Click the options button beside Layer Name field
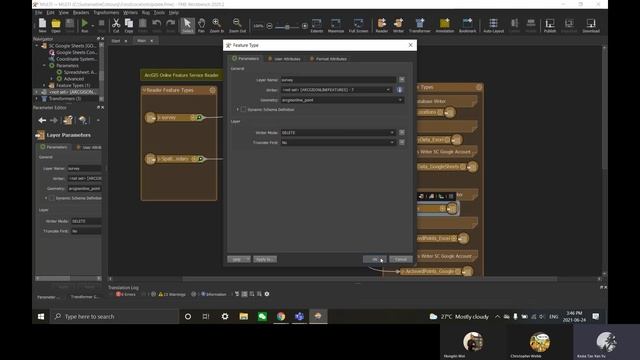The image size is (640, 360). click(x=402, y=80)
